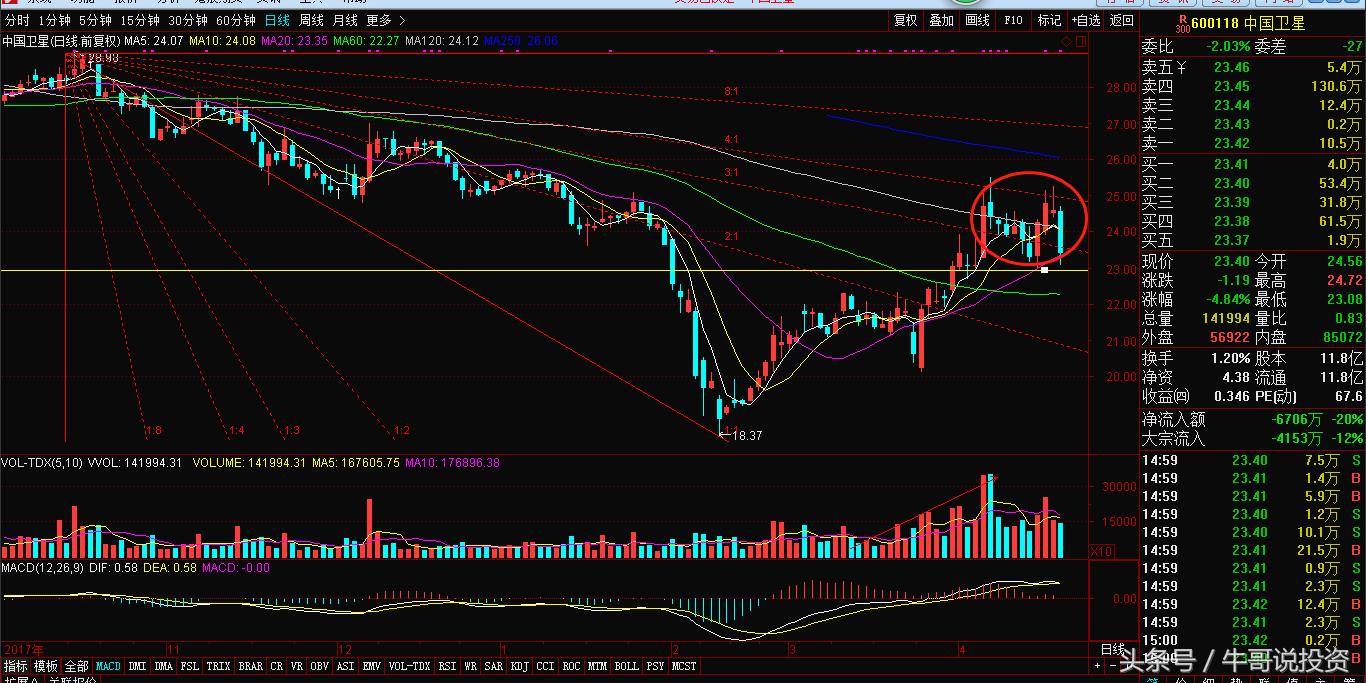Switch to the KDJ indicator
Viewport: 1366px width, 683px height.
coord(520,666)
